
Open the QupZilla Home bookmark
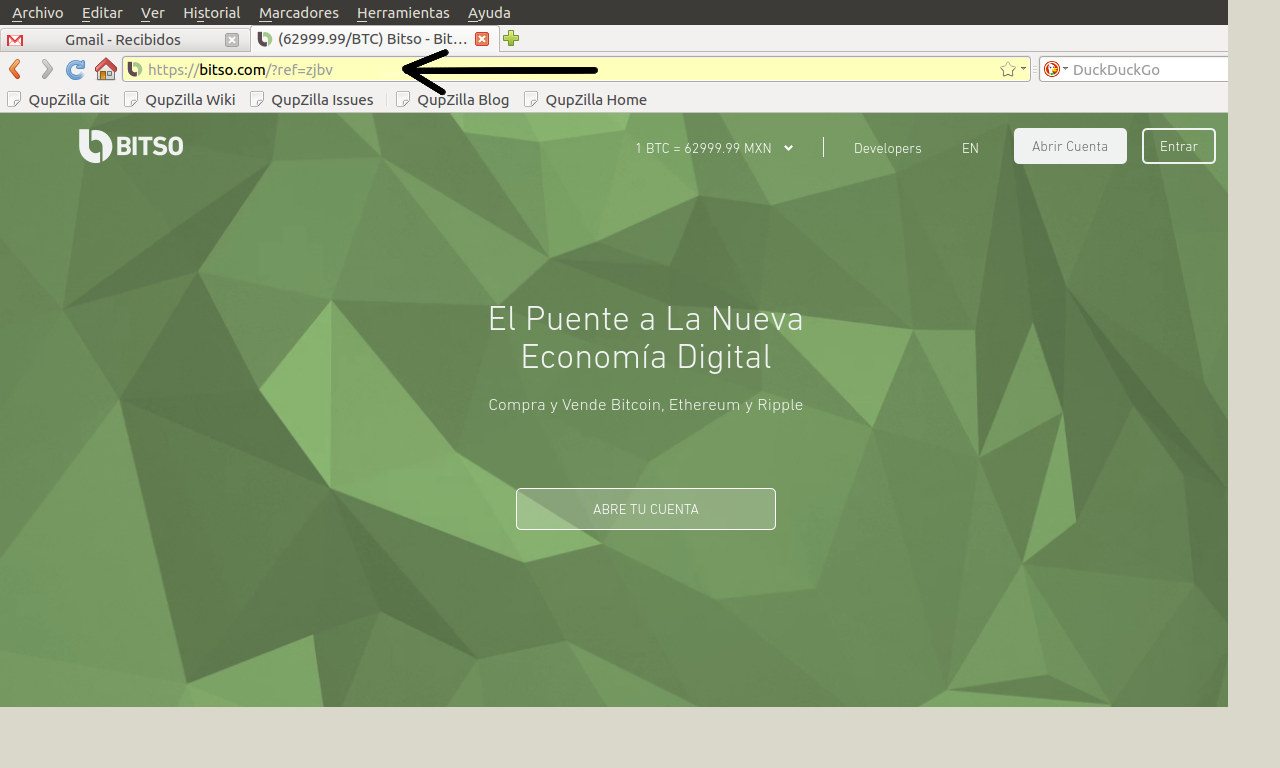pos(586,99)
